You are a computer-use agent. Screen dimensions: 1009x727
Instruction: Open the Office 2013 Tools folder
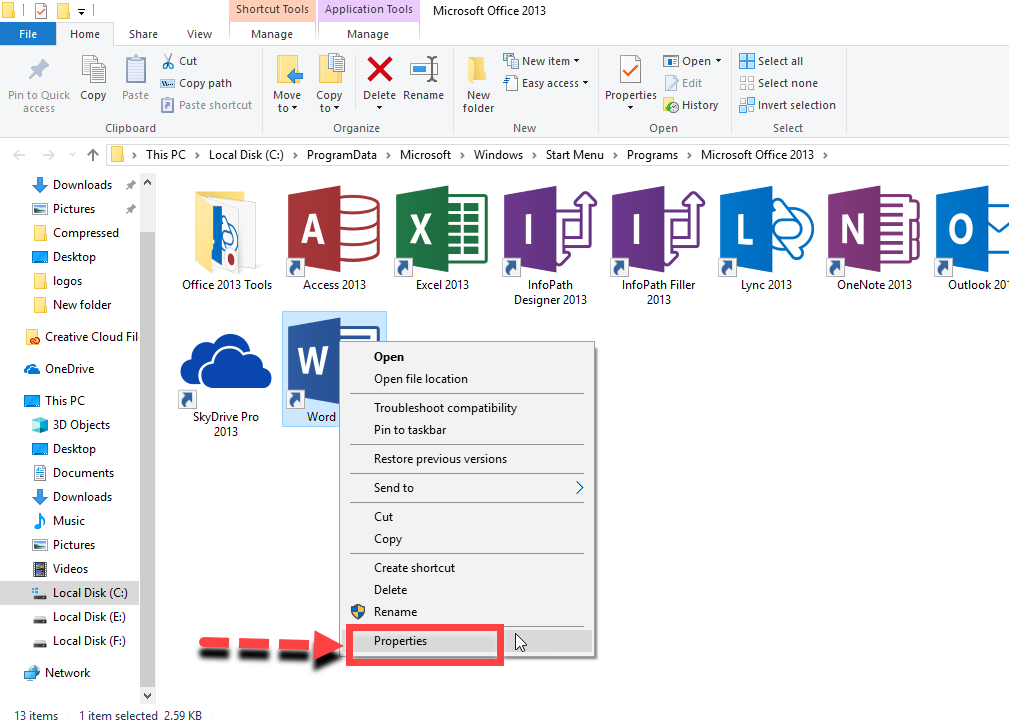pos(226,231)
